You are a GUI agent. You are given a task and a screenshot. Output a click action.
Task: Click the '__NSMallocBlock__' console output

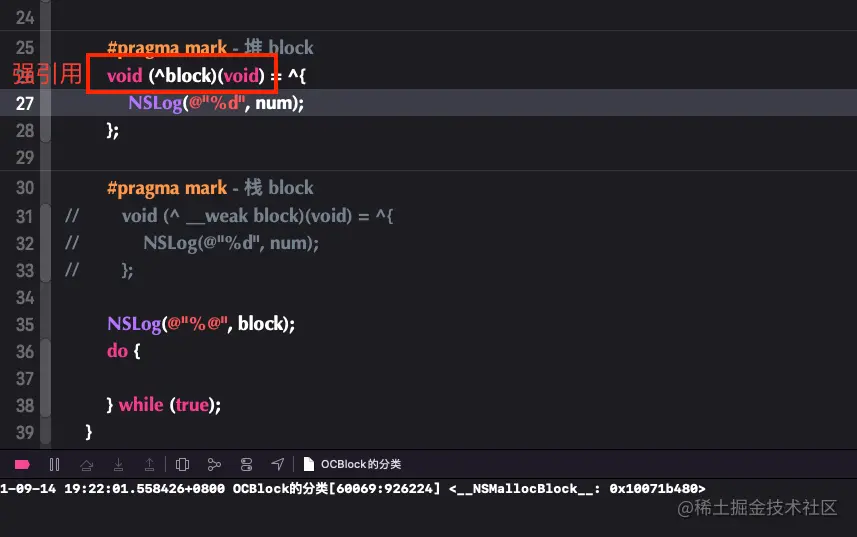tap(526, 488)
